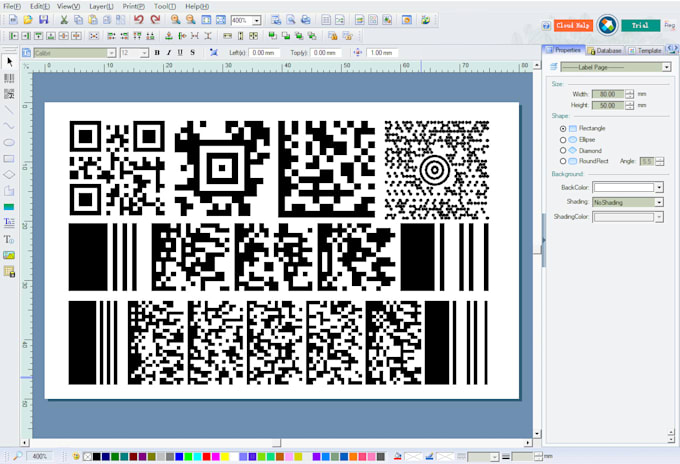Undo the last action
Screen dimensions: 680x464
click(x=139, y=20)
